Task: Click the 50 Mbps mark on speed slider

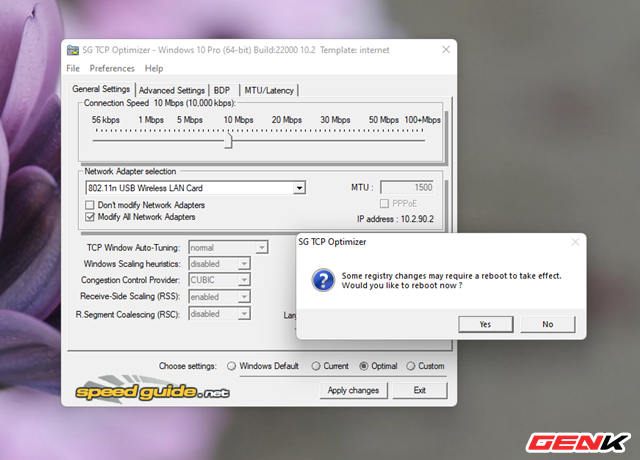Action: pos(383,120)
